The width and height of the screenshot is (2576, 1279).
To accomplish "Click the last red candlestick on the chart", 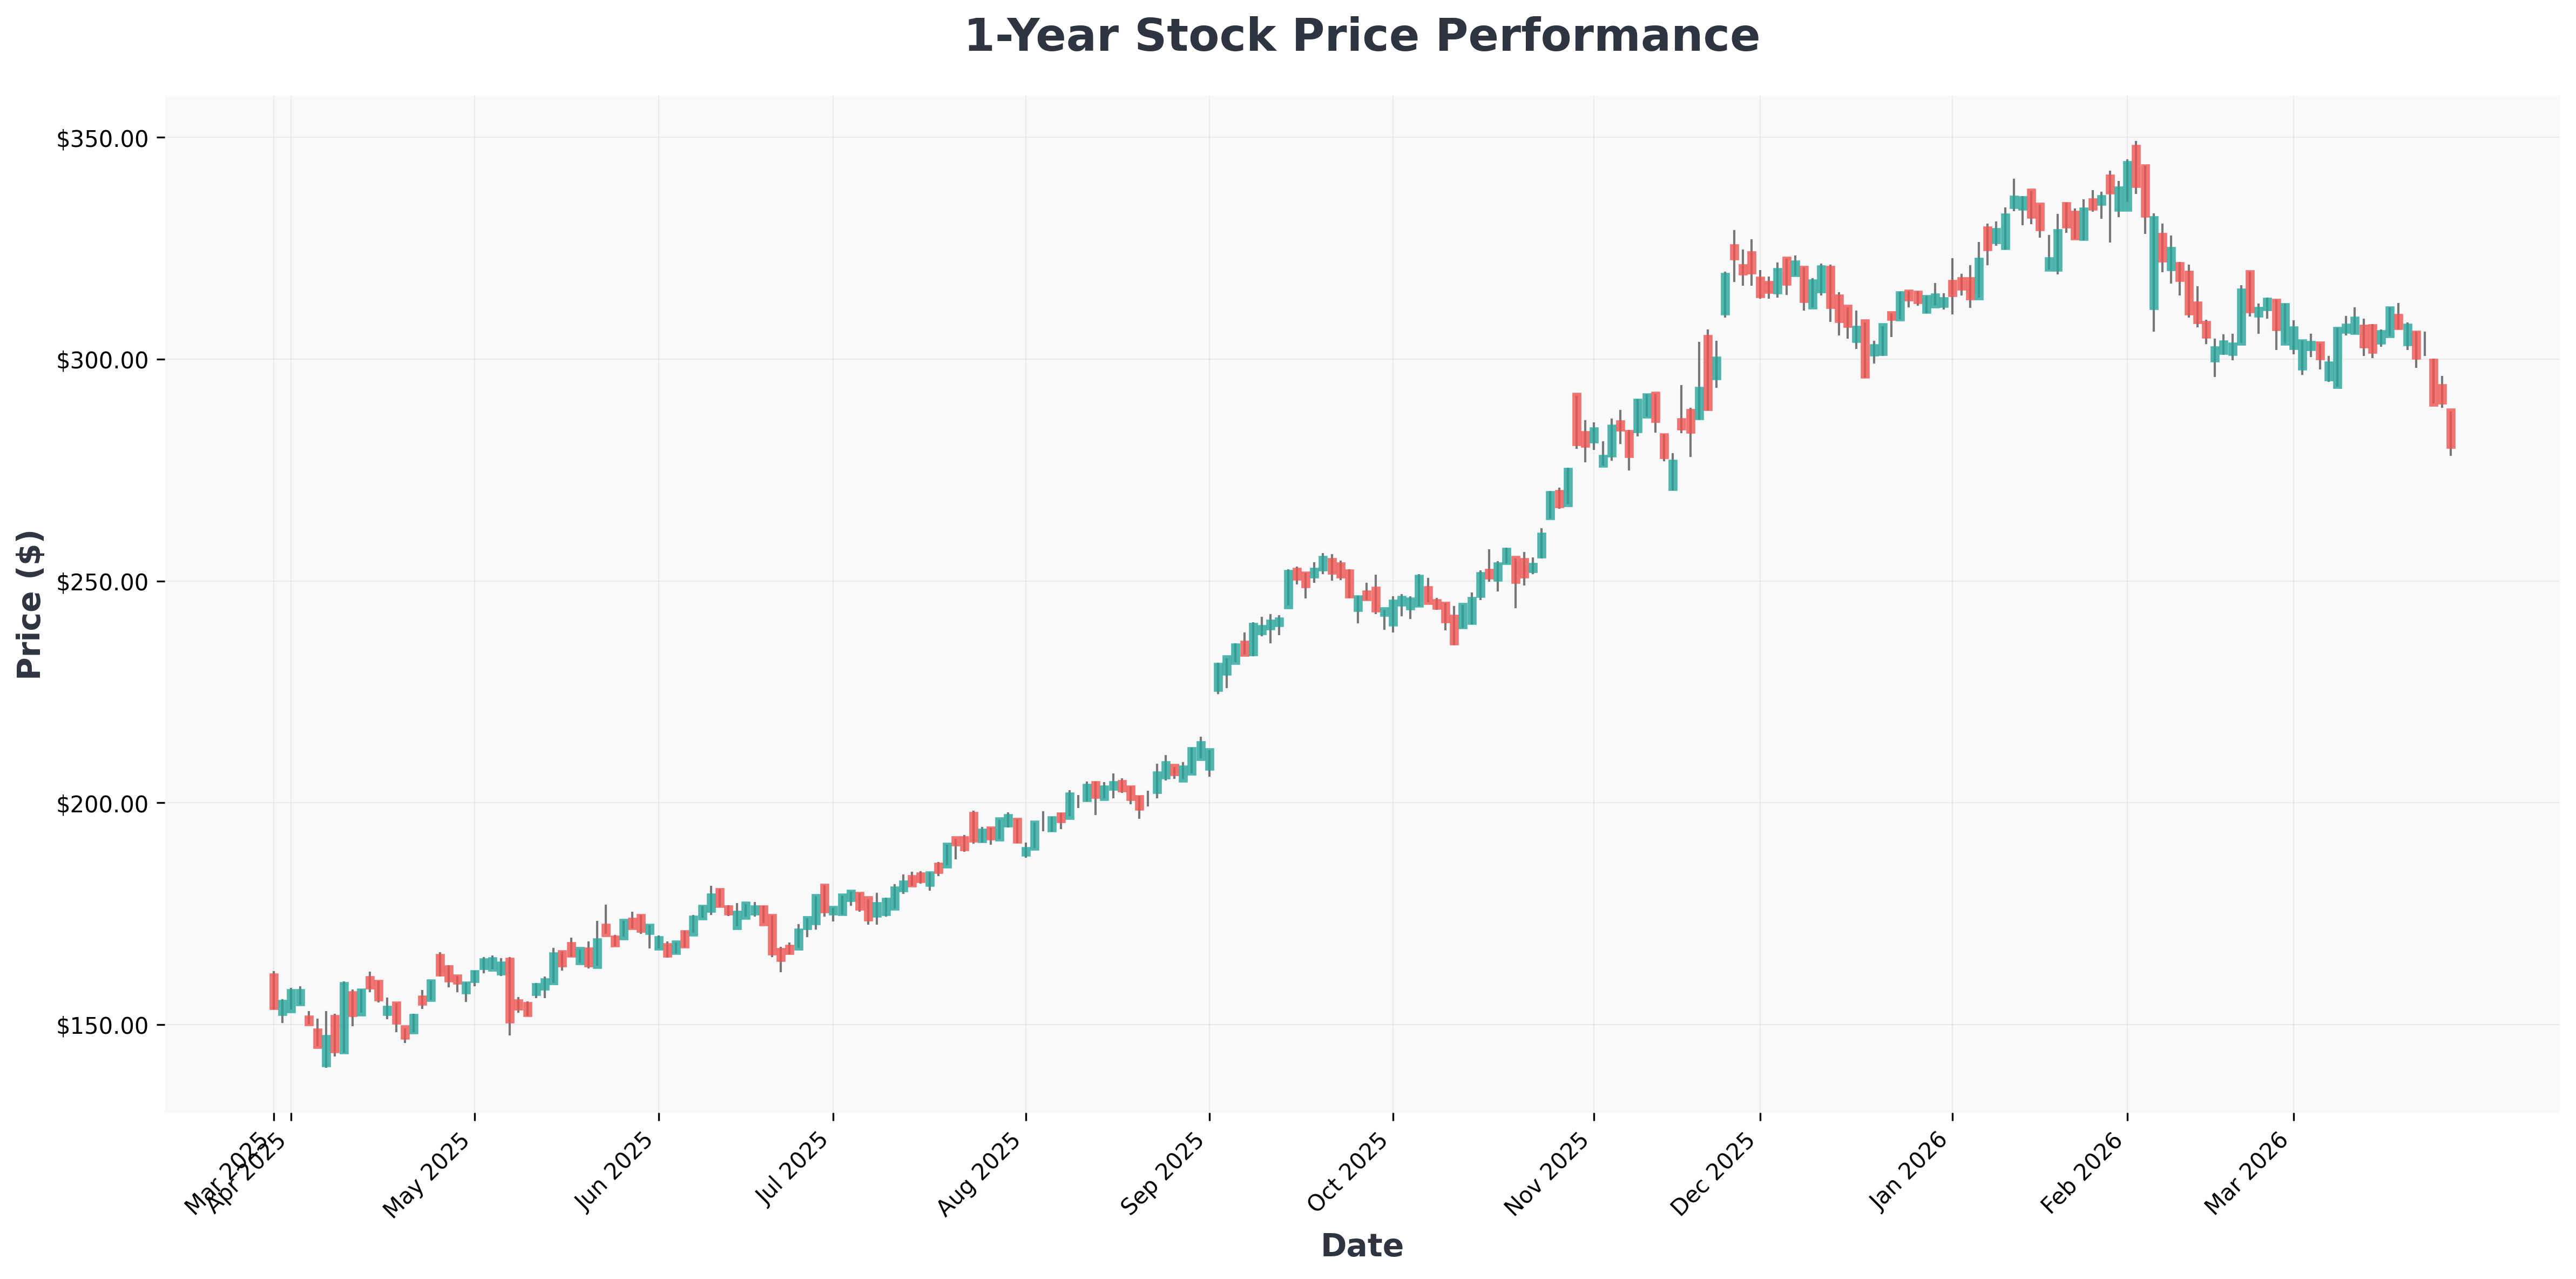I will tap(2451, 428).
